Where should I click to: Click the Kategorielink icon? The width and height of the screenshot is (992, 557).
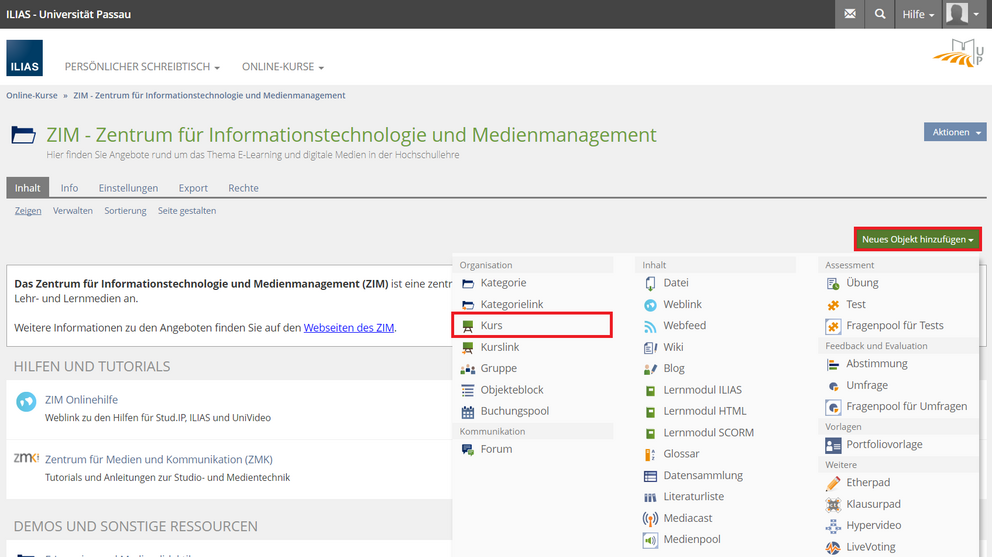pos(468,304)
